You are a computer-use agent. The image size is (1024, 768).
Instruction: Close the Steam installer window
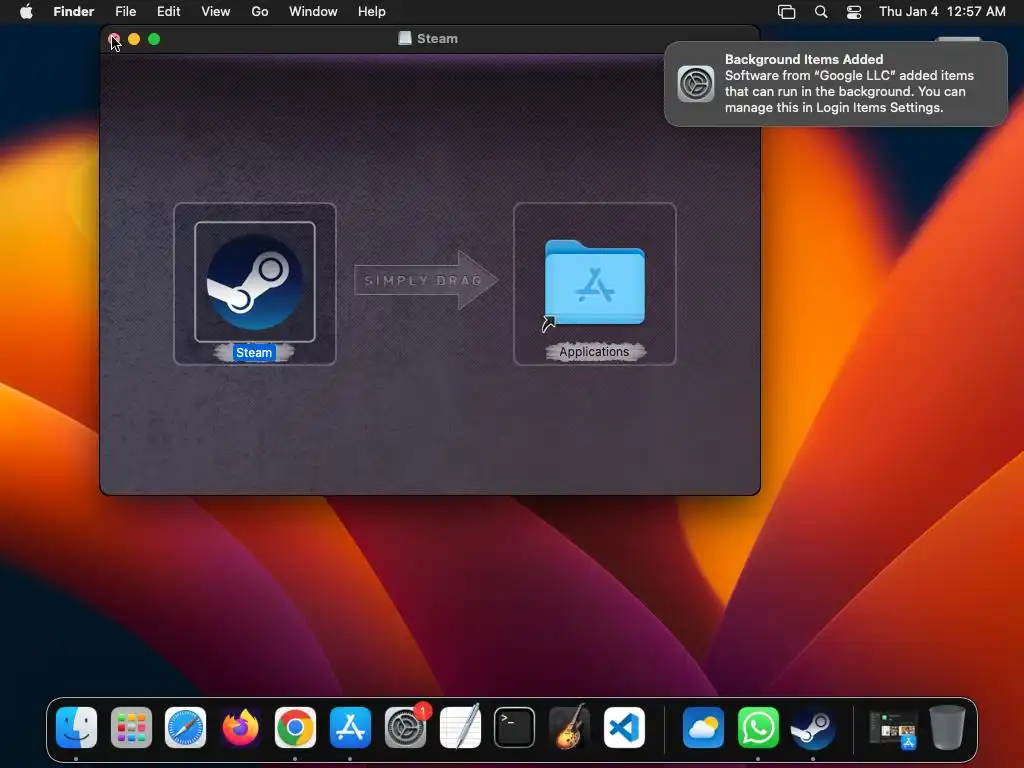[114, 39]
